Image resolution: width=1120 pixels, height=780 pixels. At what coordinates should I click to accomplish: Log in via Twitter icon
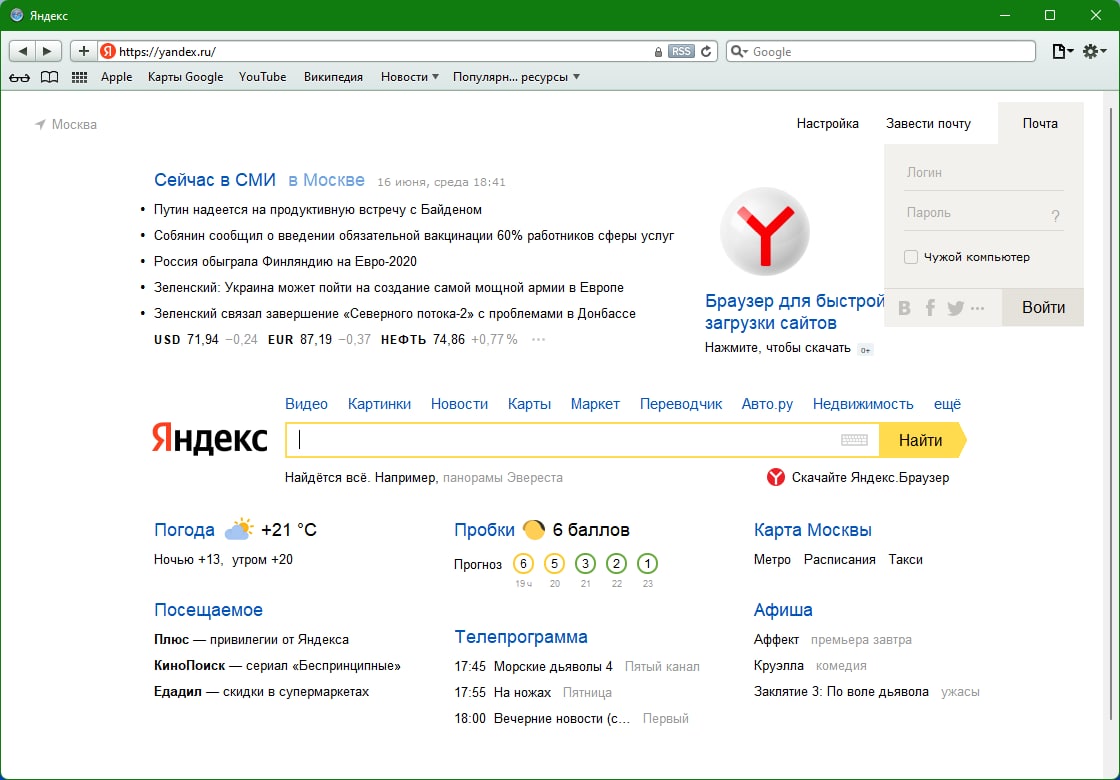[x=956, y=308]
